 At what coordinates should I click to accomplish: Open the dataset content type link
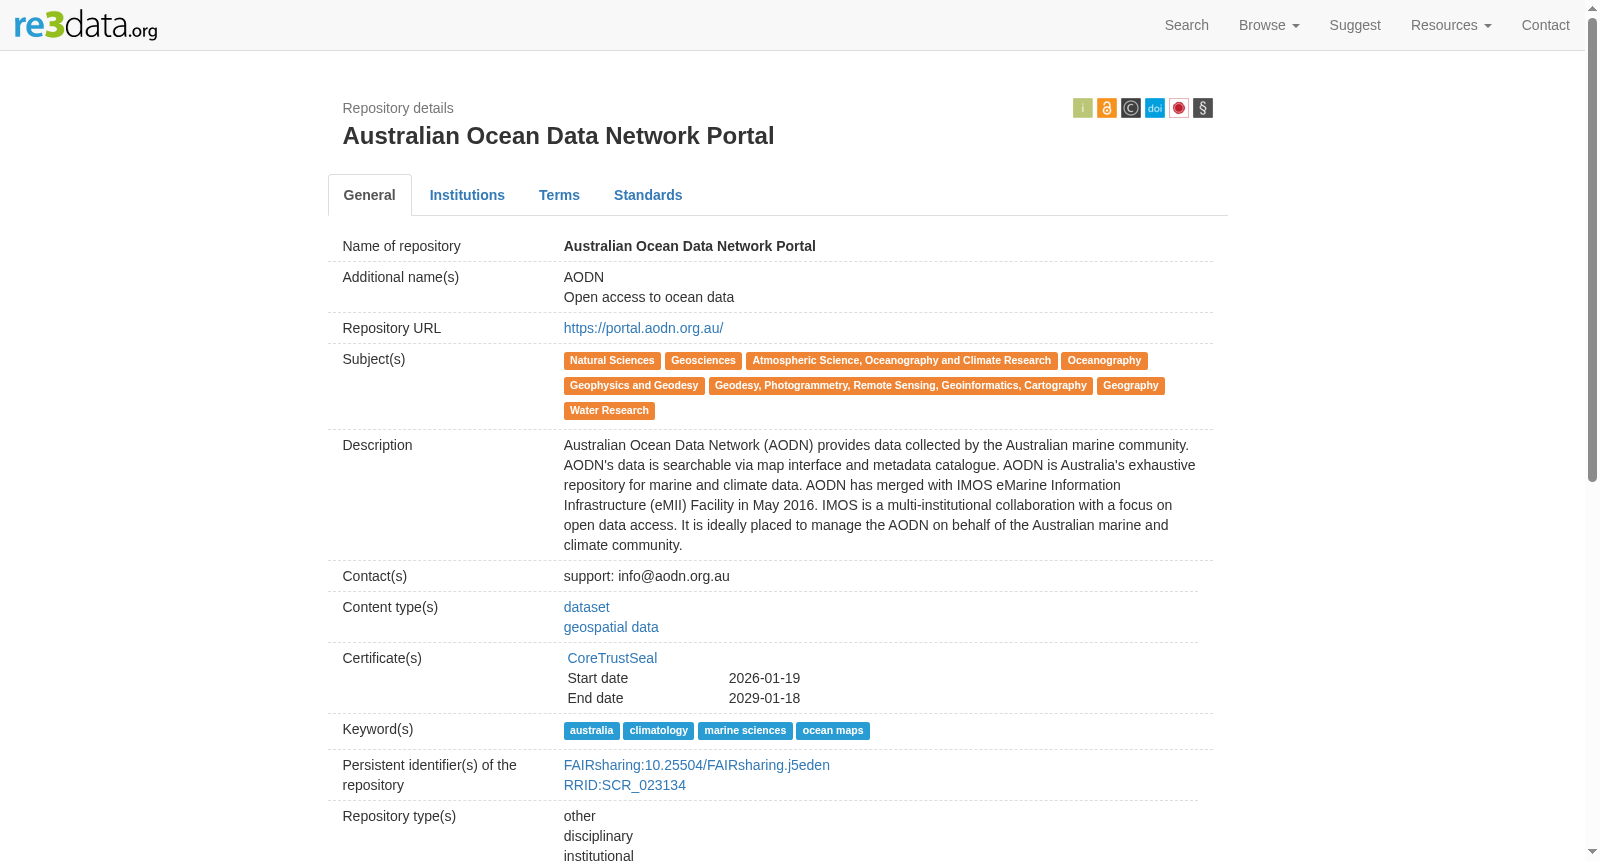pyautogui.click(x=586, y=607)
